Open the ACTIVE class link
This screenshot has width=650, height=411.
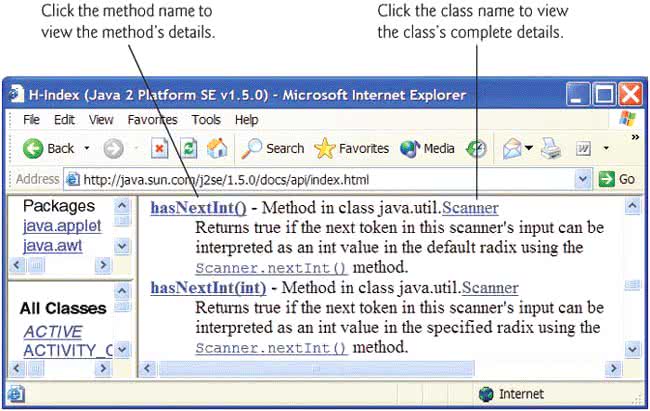[x=53, y=332]
